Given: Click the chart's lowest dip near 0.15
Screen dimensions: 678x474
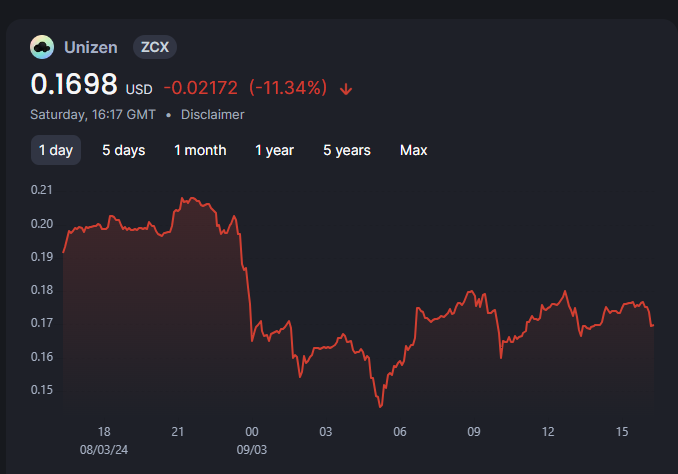Looking at the screenshot, I should [380, 406].
